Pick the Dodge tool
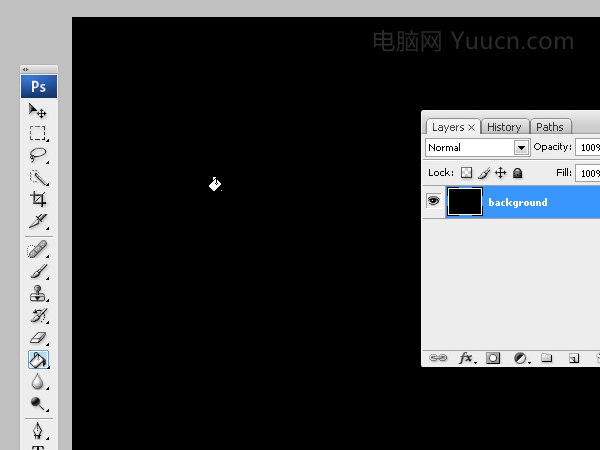 (x=38, y=403)
